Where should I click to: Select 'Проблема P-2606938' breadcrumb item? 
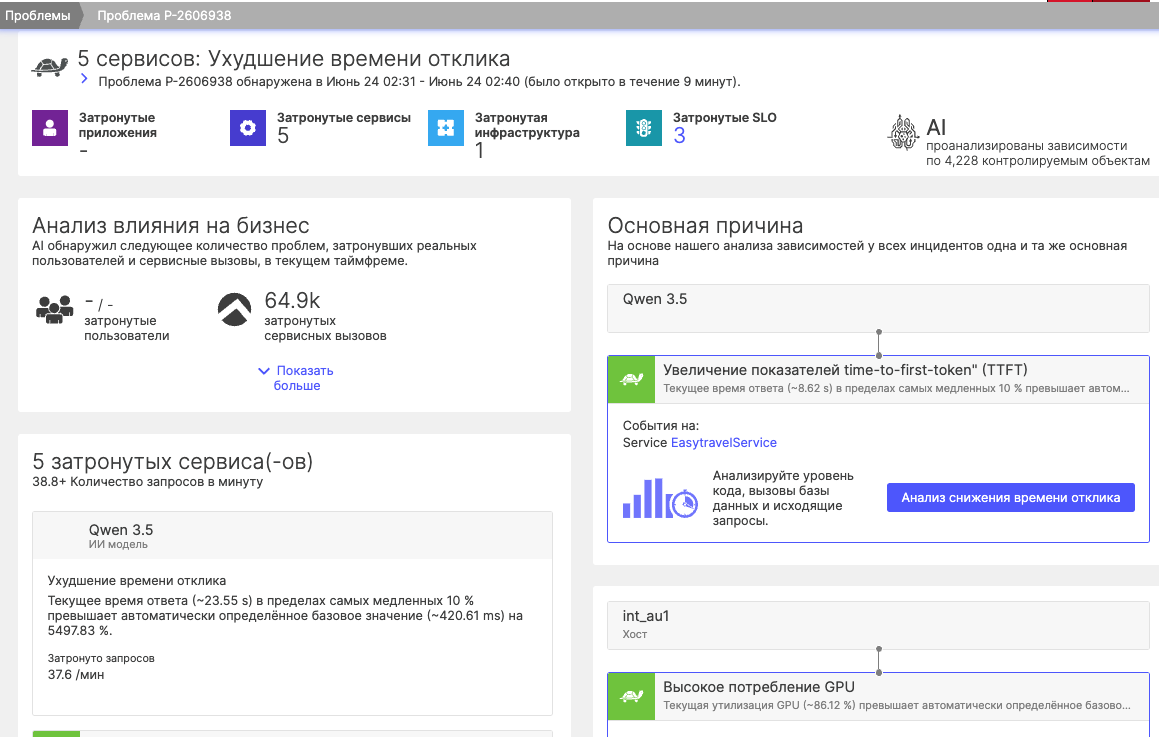pyautogui.click(x=164, y=16)
